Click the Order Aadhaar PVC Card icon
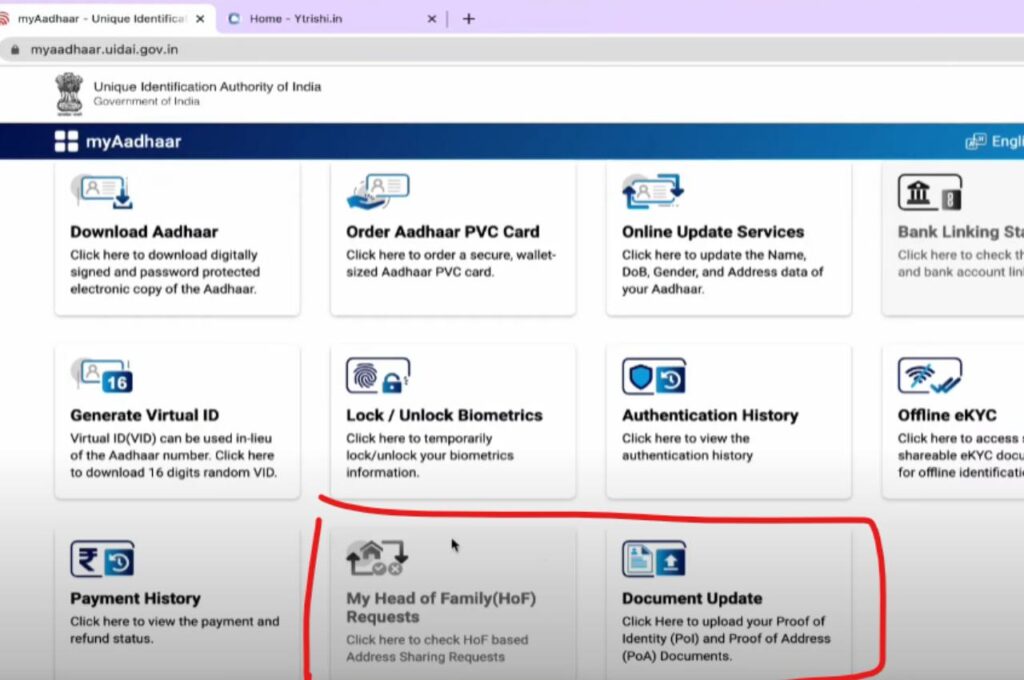This screenshot has height=680, width=1024. [379, 192]
